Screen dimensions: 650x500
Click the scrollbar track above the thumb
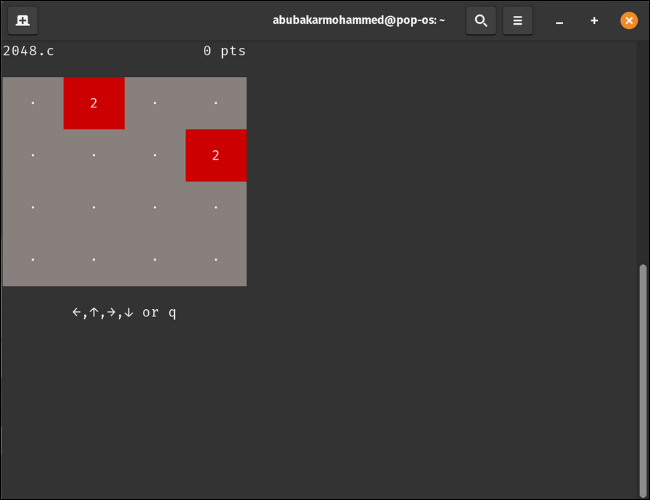pyautogui.click(x=643, y=150)
